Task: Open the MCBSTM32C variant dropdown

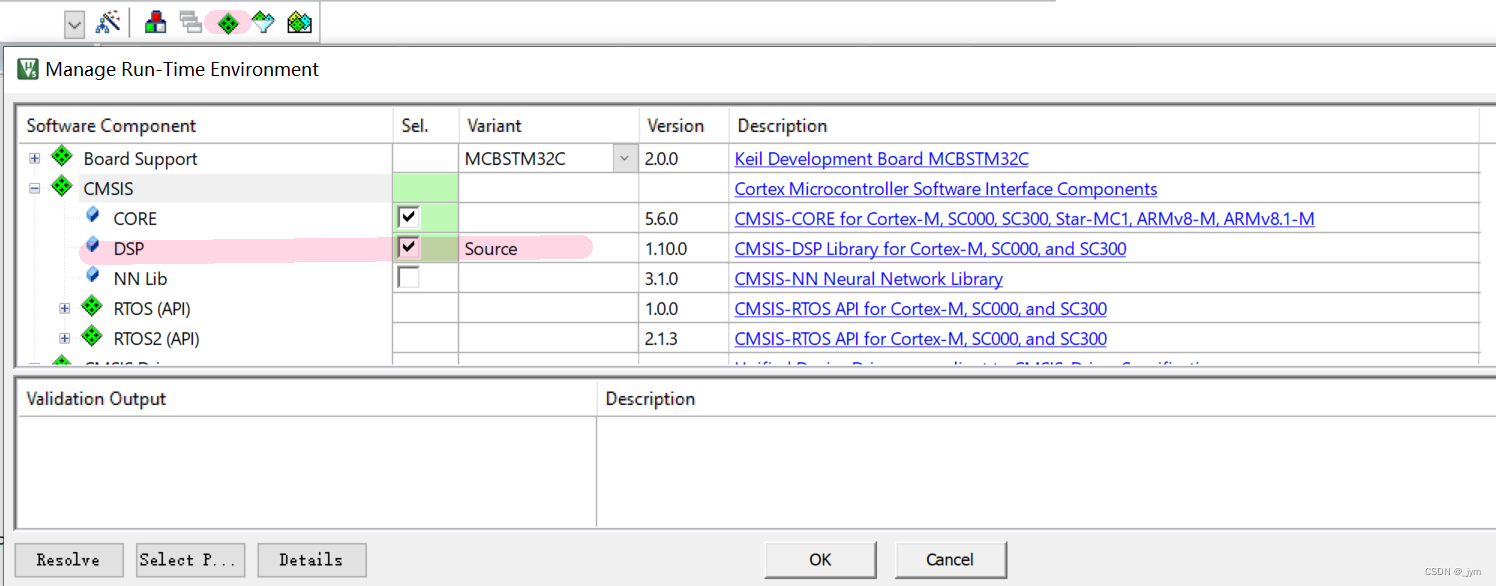Action: coord(625,158)
